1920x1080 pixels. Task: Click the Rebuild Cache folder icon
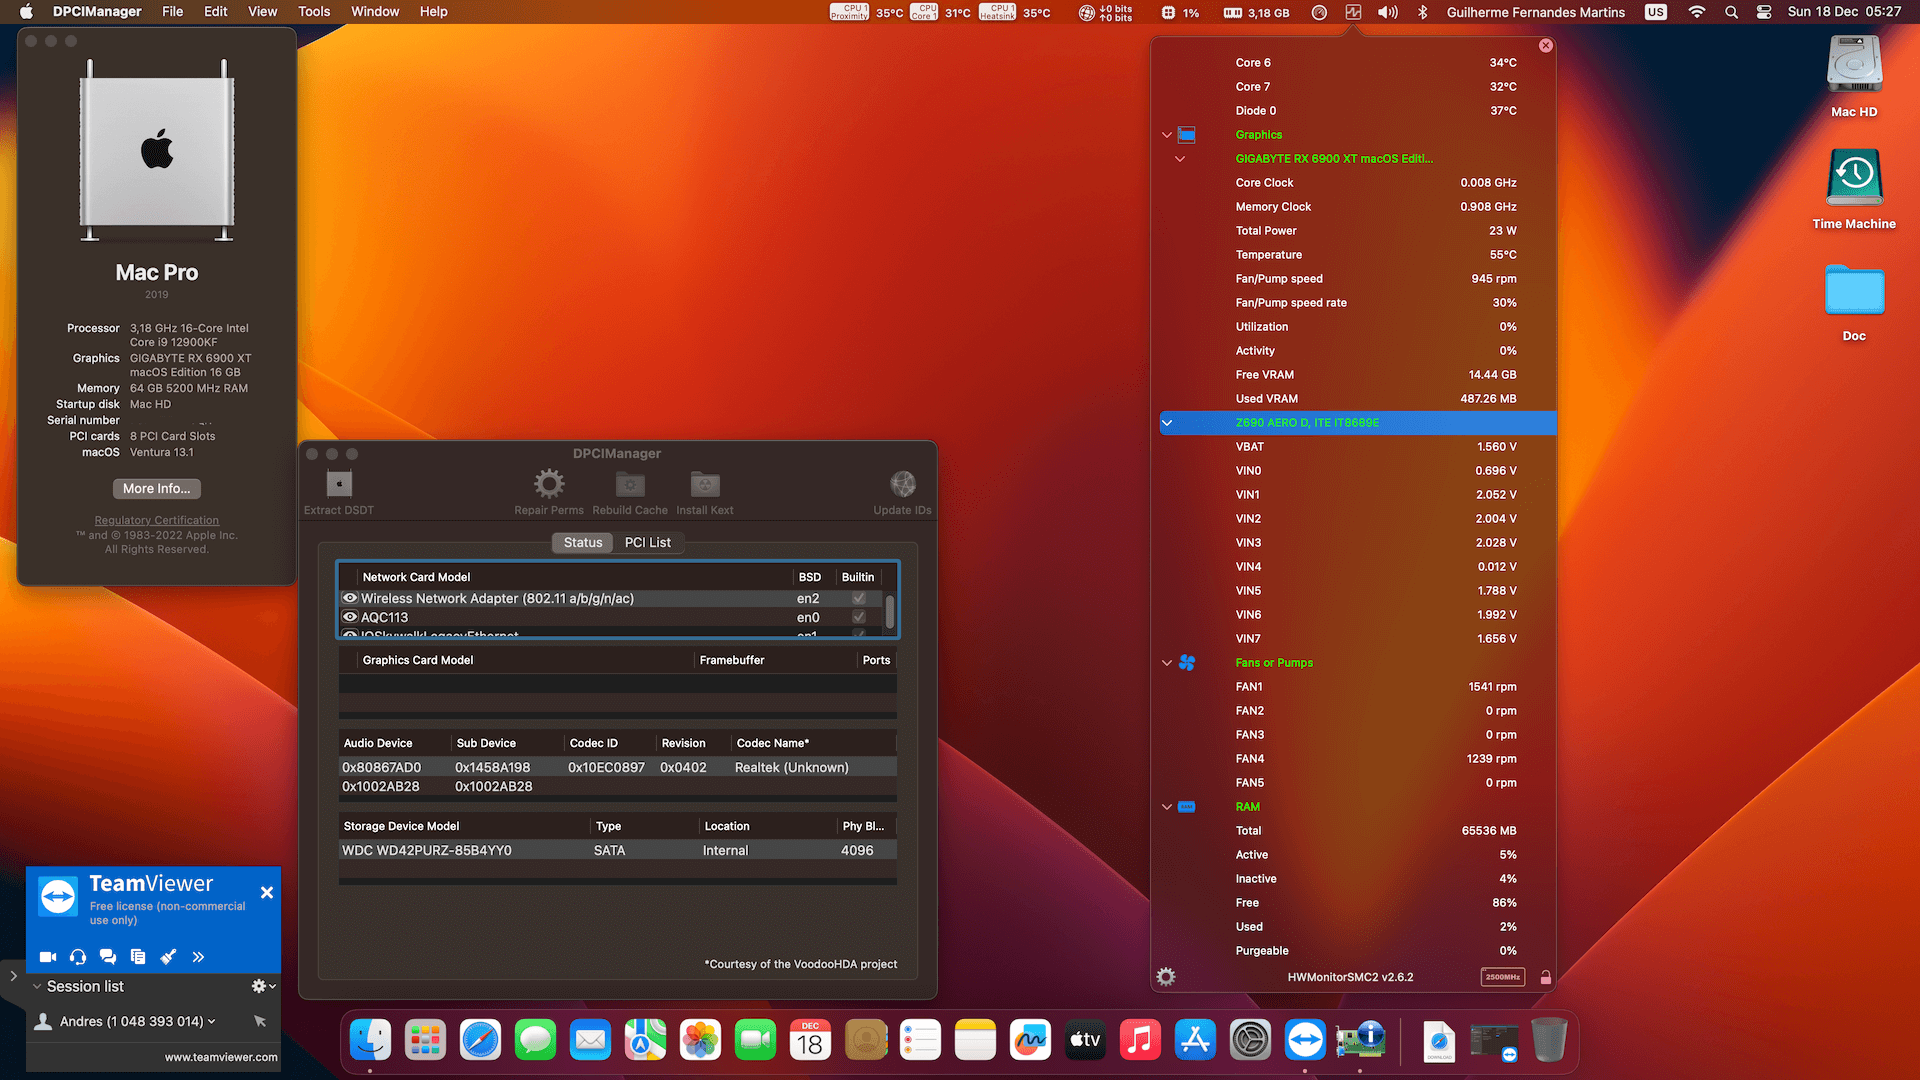[x=630, y=485]
